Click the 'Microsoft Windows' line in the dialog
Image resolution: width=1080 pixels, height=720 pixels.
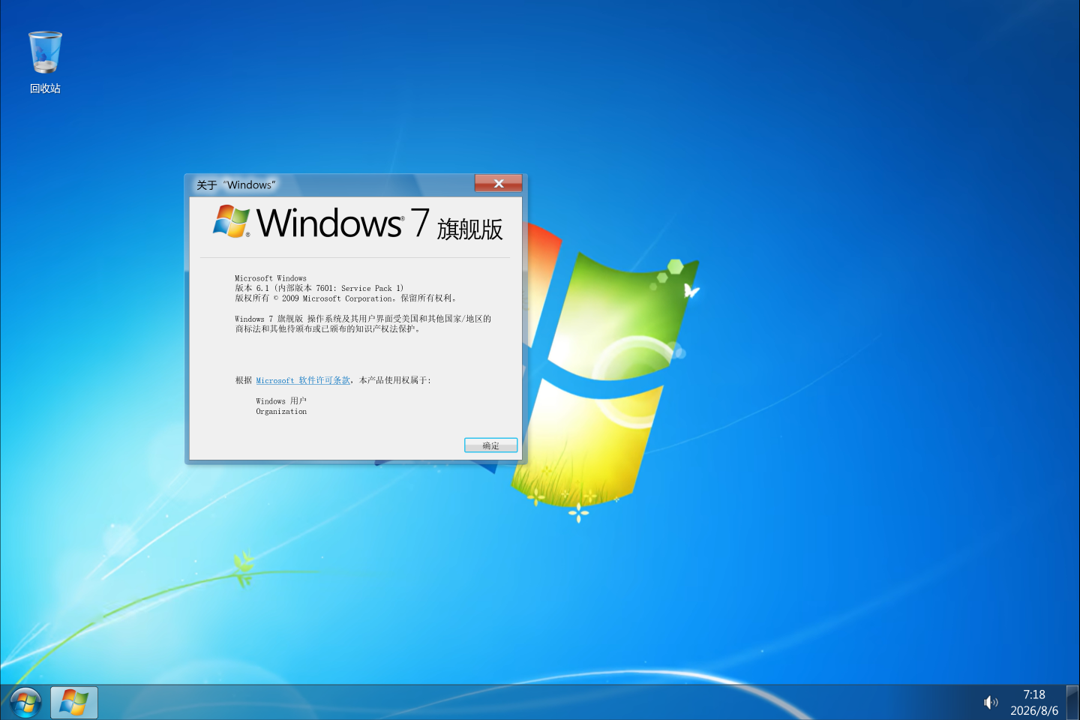tap(271, 278)
